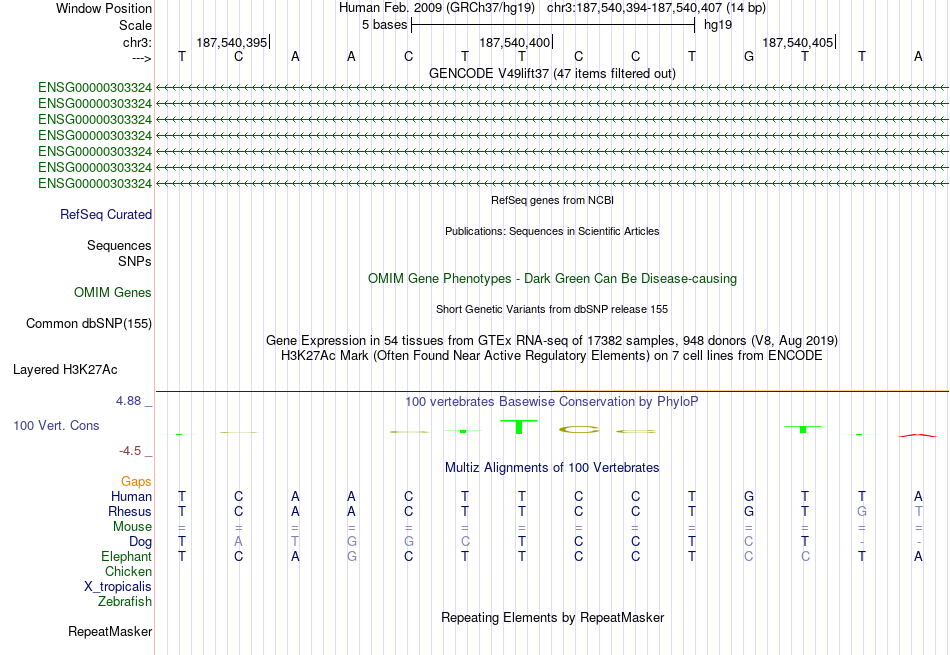Click the 4.88 upper PhyloP scale value
950x655 pixels.
click(128, 401)
